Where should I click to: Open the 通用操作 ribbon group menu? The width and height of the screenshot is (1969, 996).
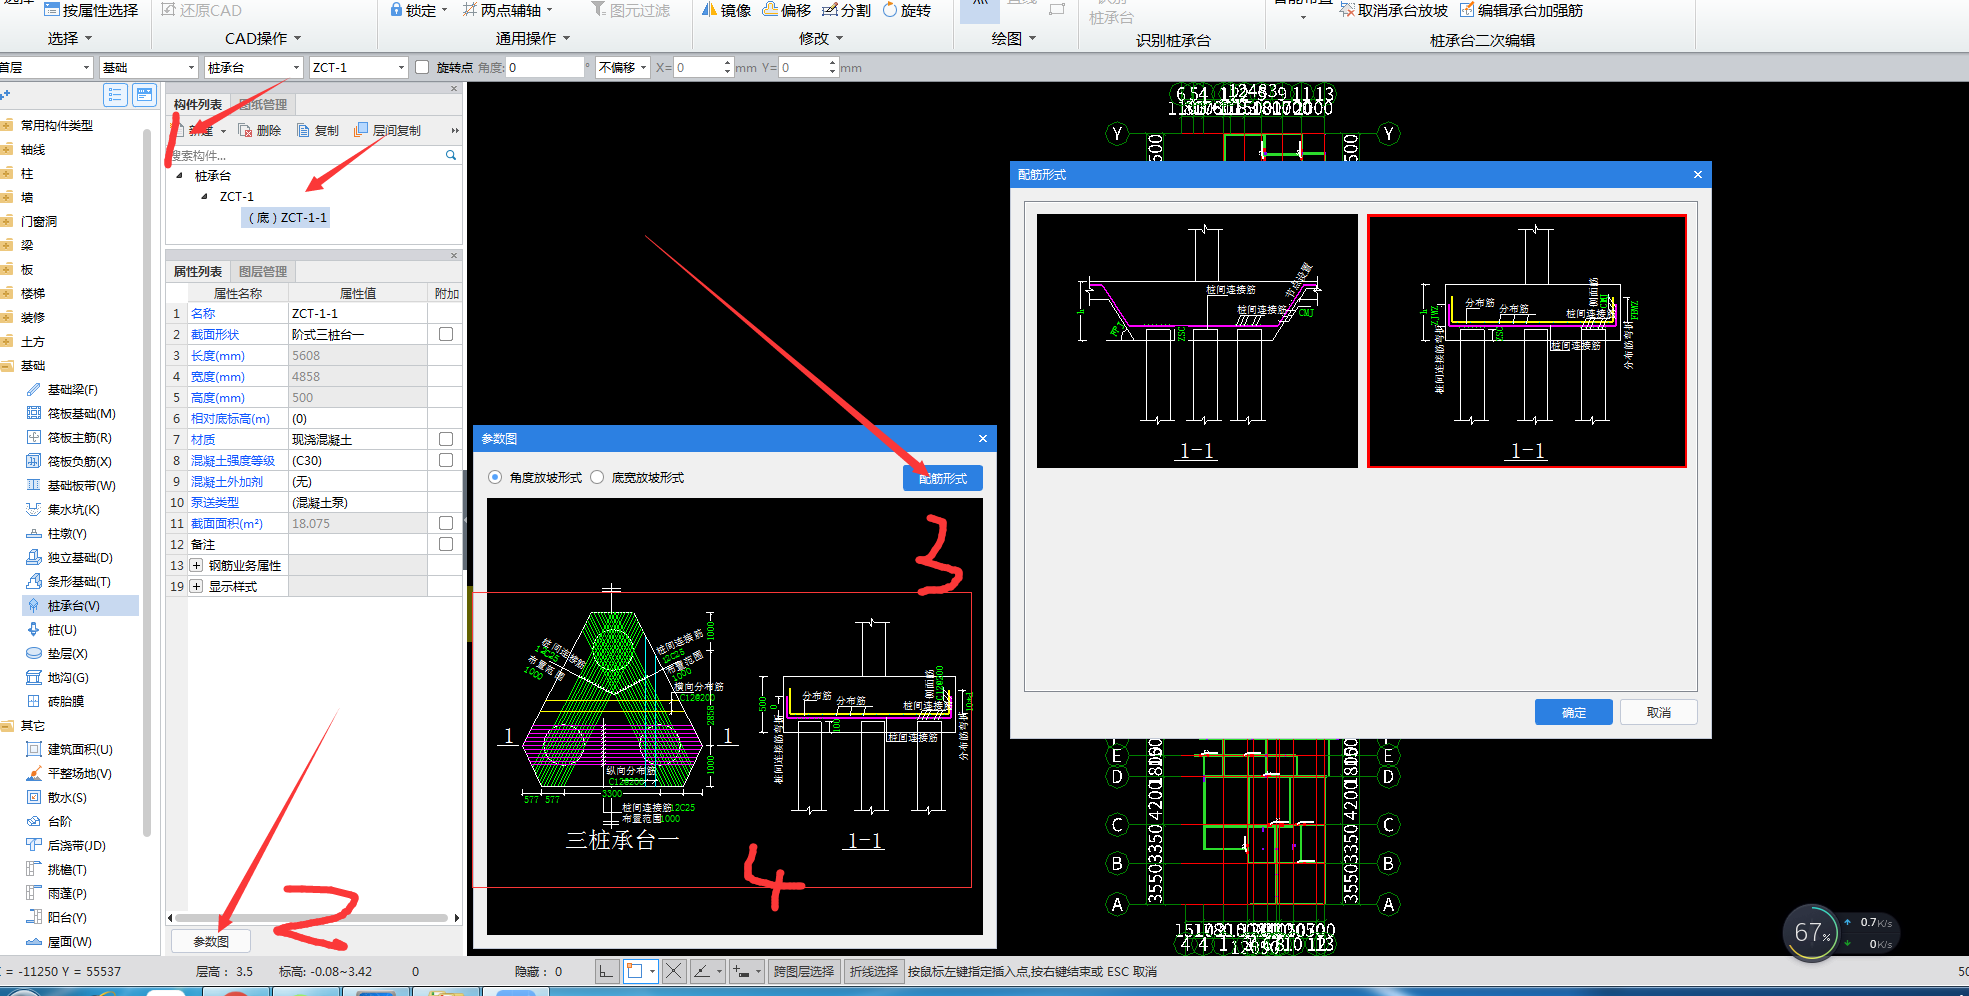pyautogui.click(x=533, y=38)
